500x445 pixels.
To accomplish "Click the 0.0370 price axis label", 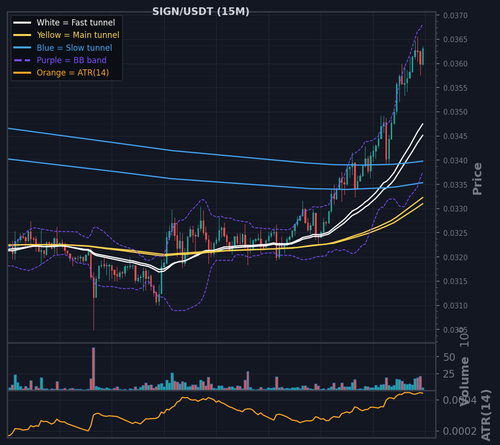I will point(455,15).
